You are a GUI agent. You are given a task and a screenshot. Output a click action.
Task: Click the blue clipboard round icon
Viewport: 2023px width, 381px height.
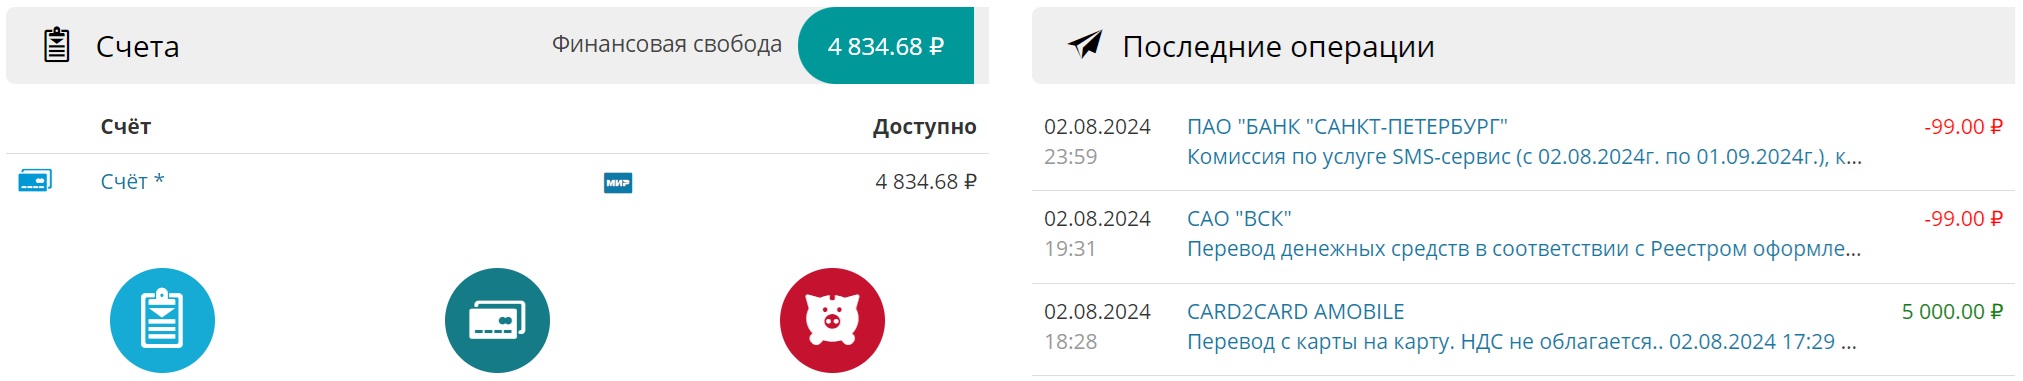[162, 320]
